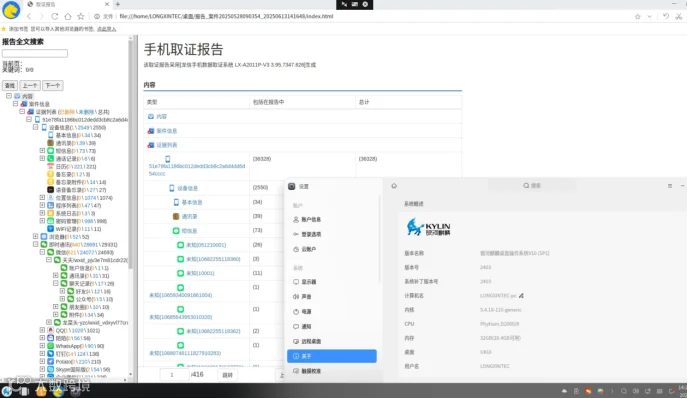Expand the 浏览器 tree node
Viewport: 688px width, 399px height.
pyautogui.click(x=36, y=237)
